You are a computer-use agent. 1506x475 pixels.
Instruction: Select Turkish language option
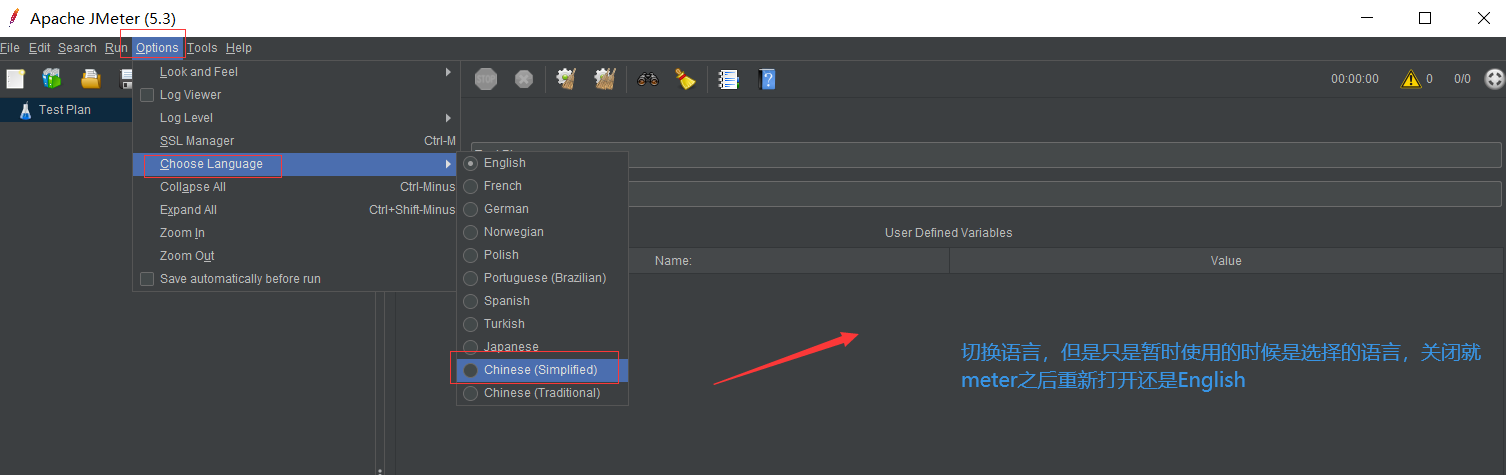pyautogui.click(x=542, y=324)
